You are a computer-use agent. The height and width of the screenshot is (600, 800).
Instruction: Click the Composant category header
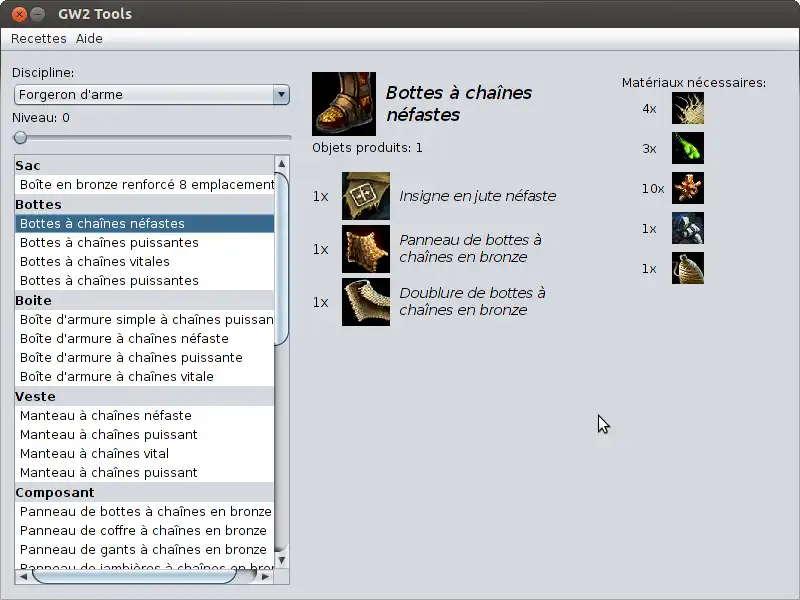[144, 492]
